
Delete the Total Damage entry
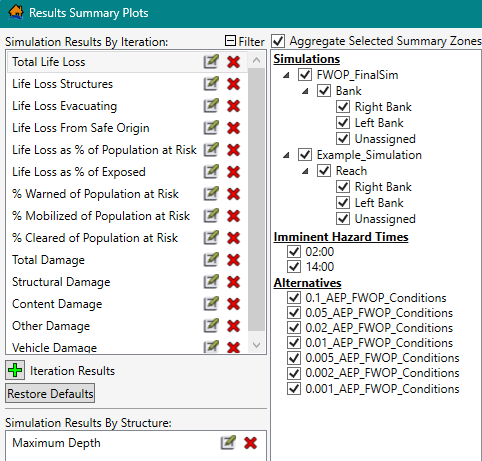pyautogui.click(x=233, y=260)
